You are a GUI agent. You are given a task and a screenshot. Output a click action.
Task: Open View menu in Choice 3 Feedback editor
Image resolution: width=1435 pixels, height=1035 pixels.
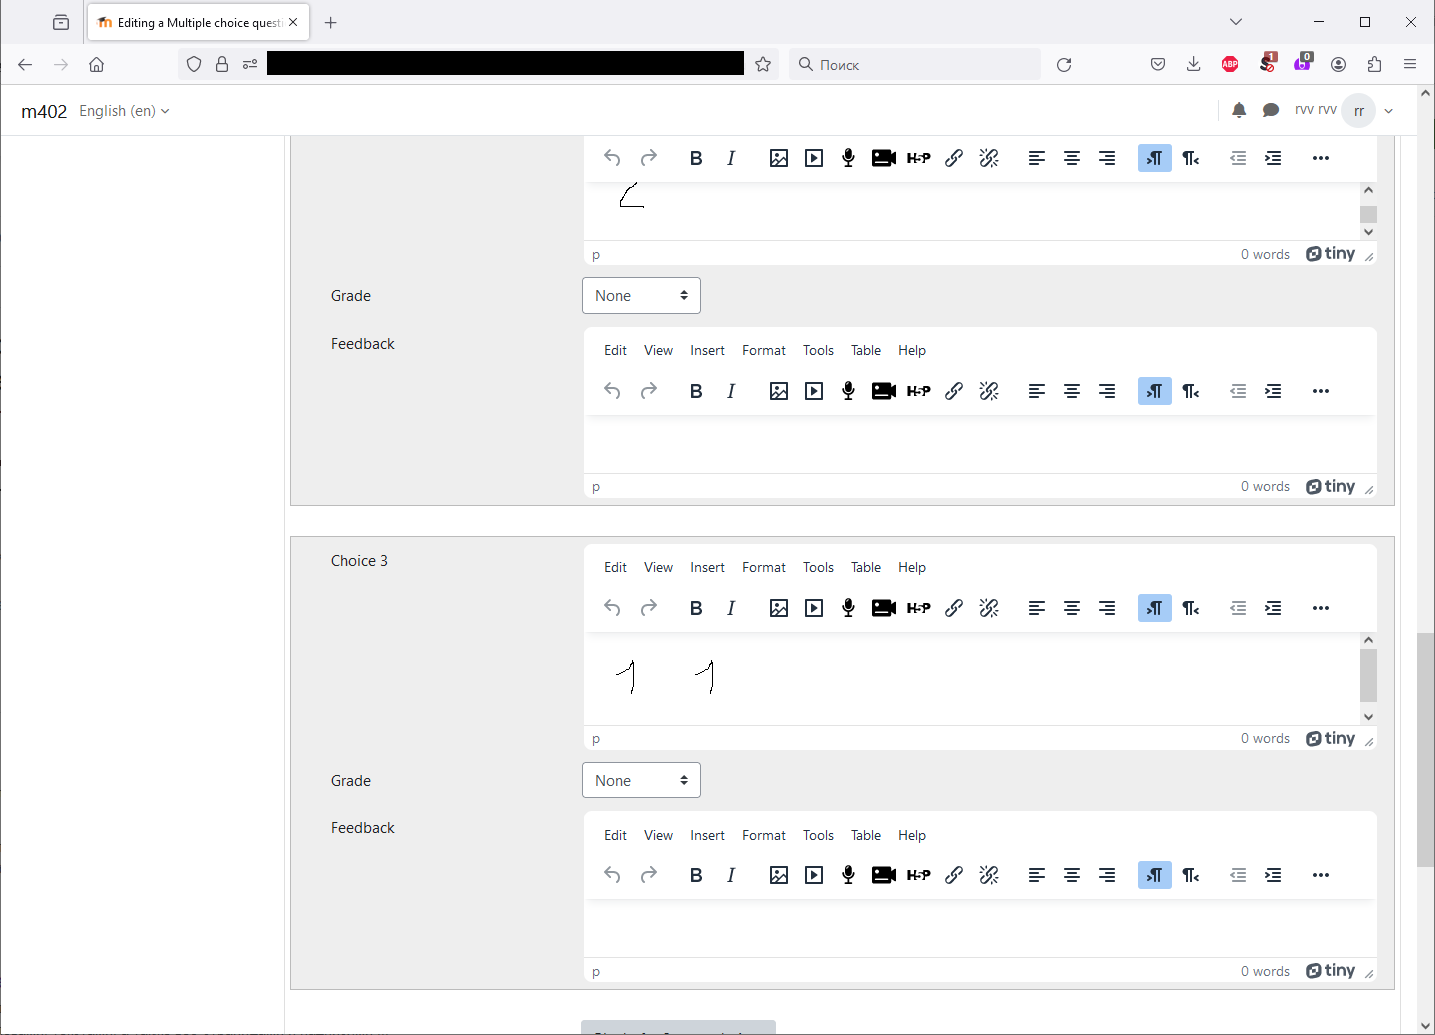[658, 835]
